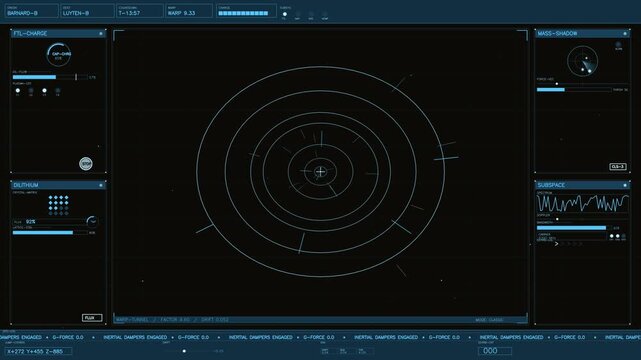Click the WARP 9.33 field
The height and width of the screenshot is (360, 641).
(x=189, y=11)
